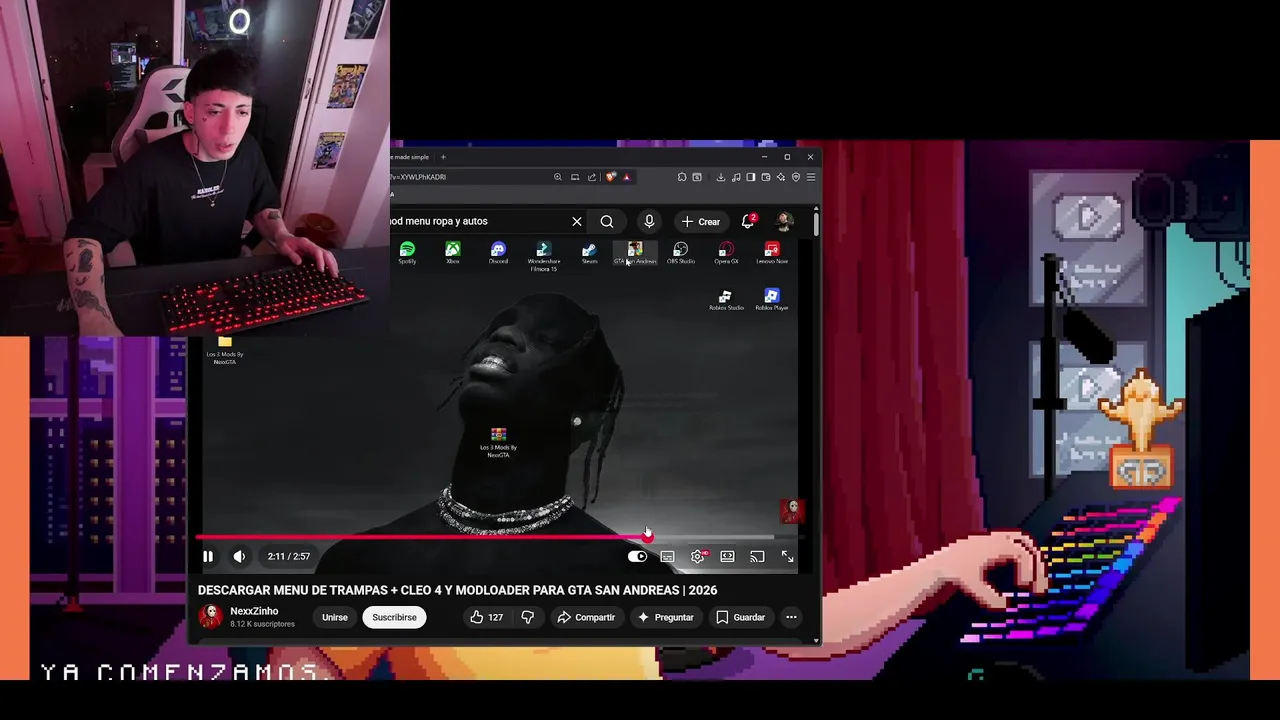The height and width of the screenshot is (720, 1280).
Task: Open the Brave wallet icon
Action: pos(766,177)
